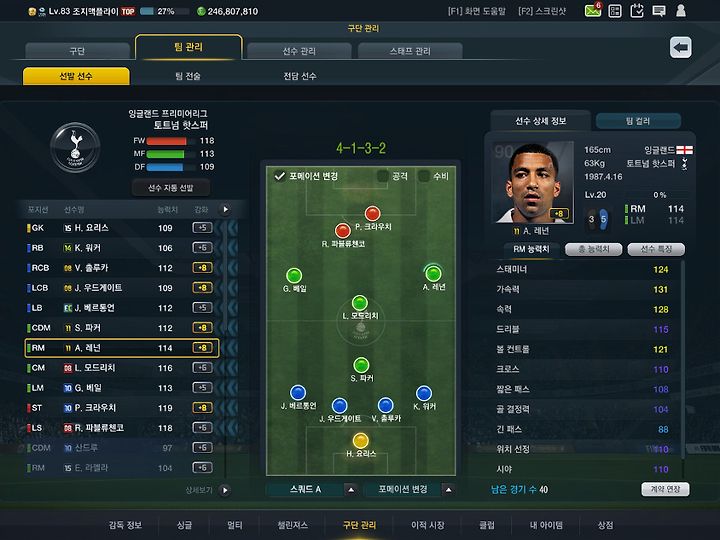Image resolution: width=720 pixels, height=540 pixels.
Task: Open the mail envelope icon
Action: [593, 10]
